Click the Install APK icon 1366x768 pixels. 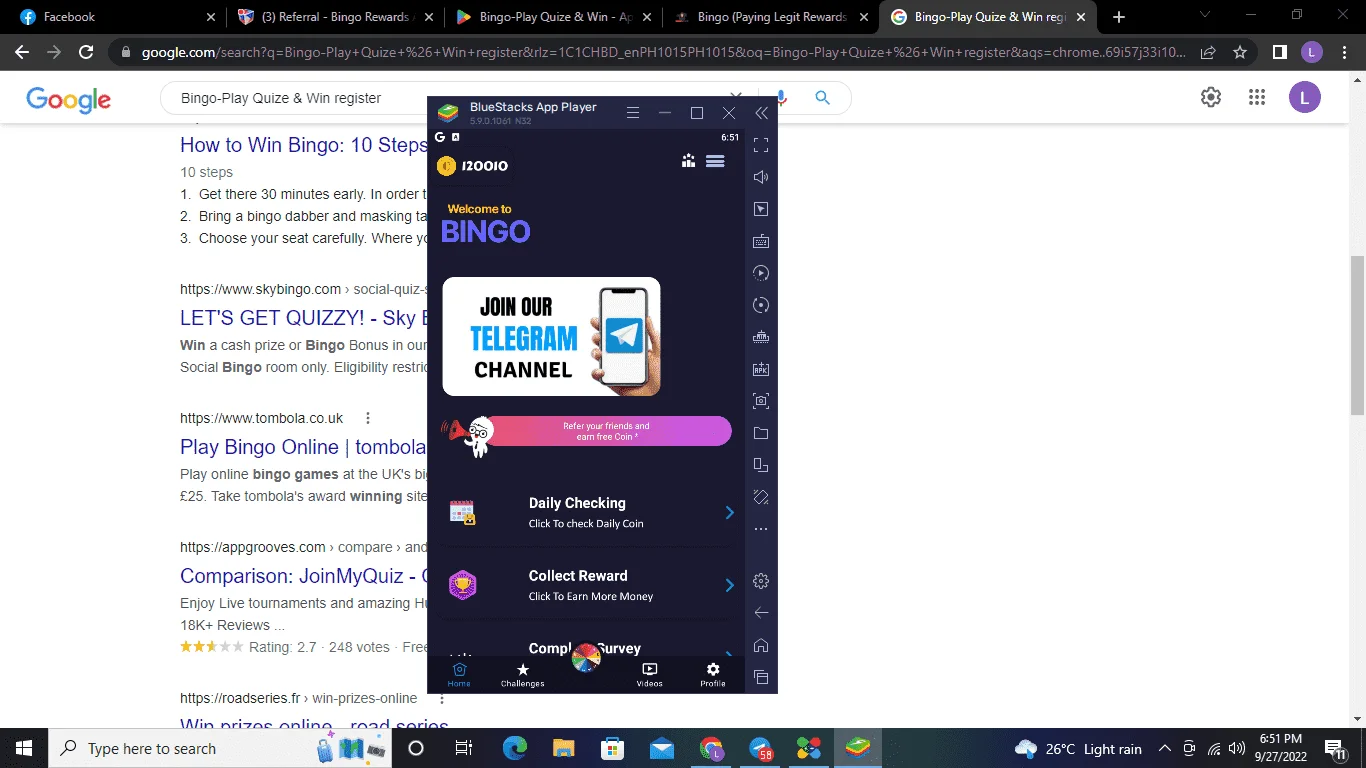[761, 369]
